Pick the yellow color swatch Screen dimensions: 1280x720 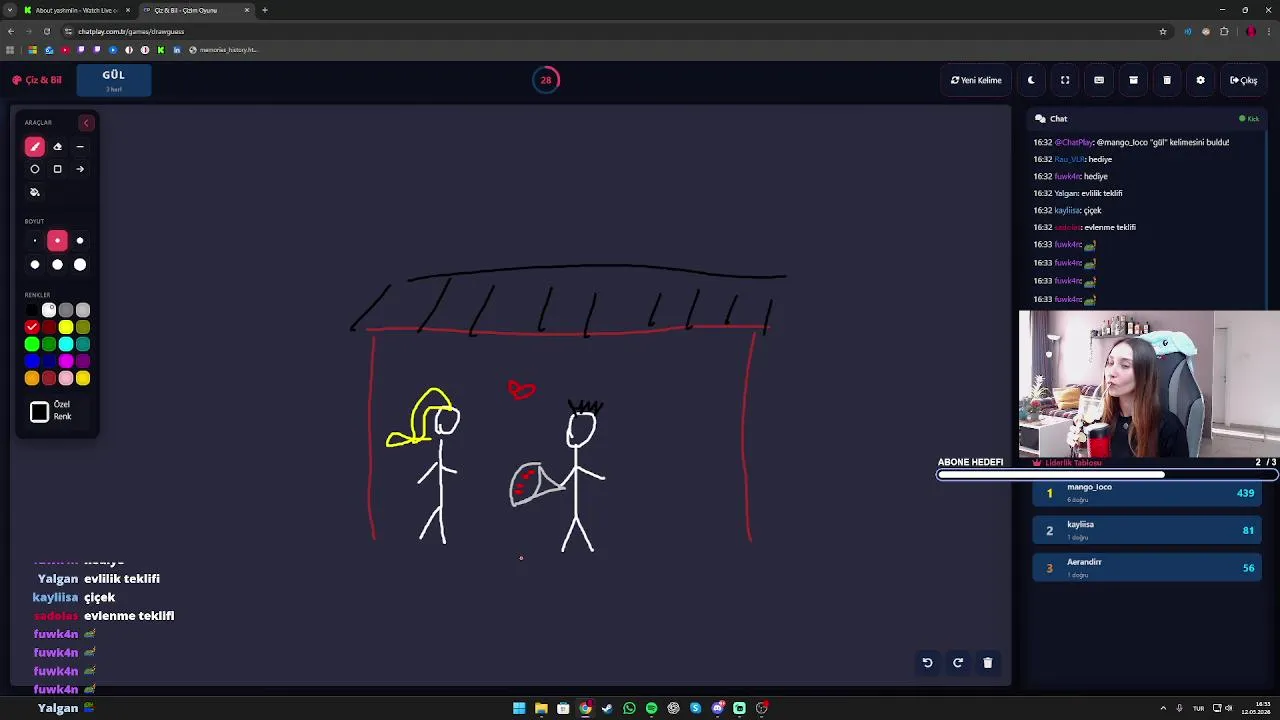tap(66, 327)
